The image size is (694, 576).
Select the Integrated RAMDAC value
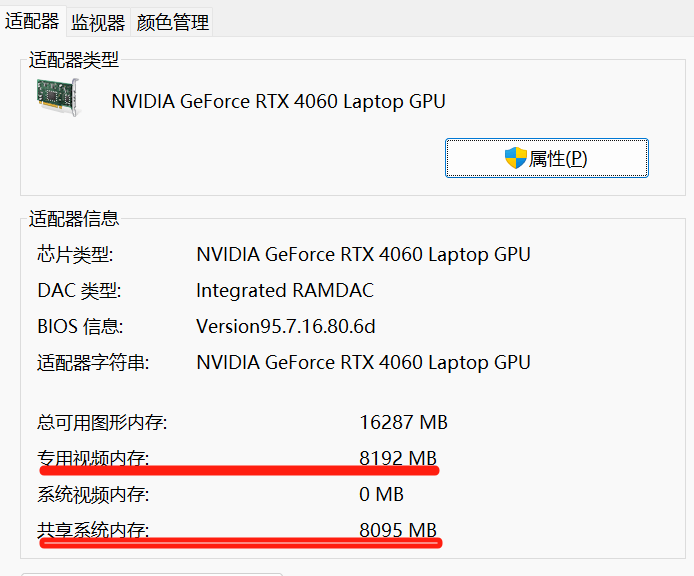285,291
